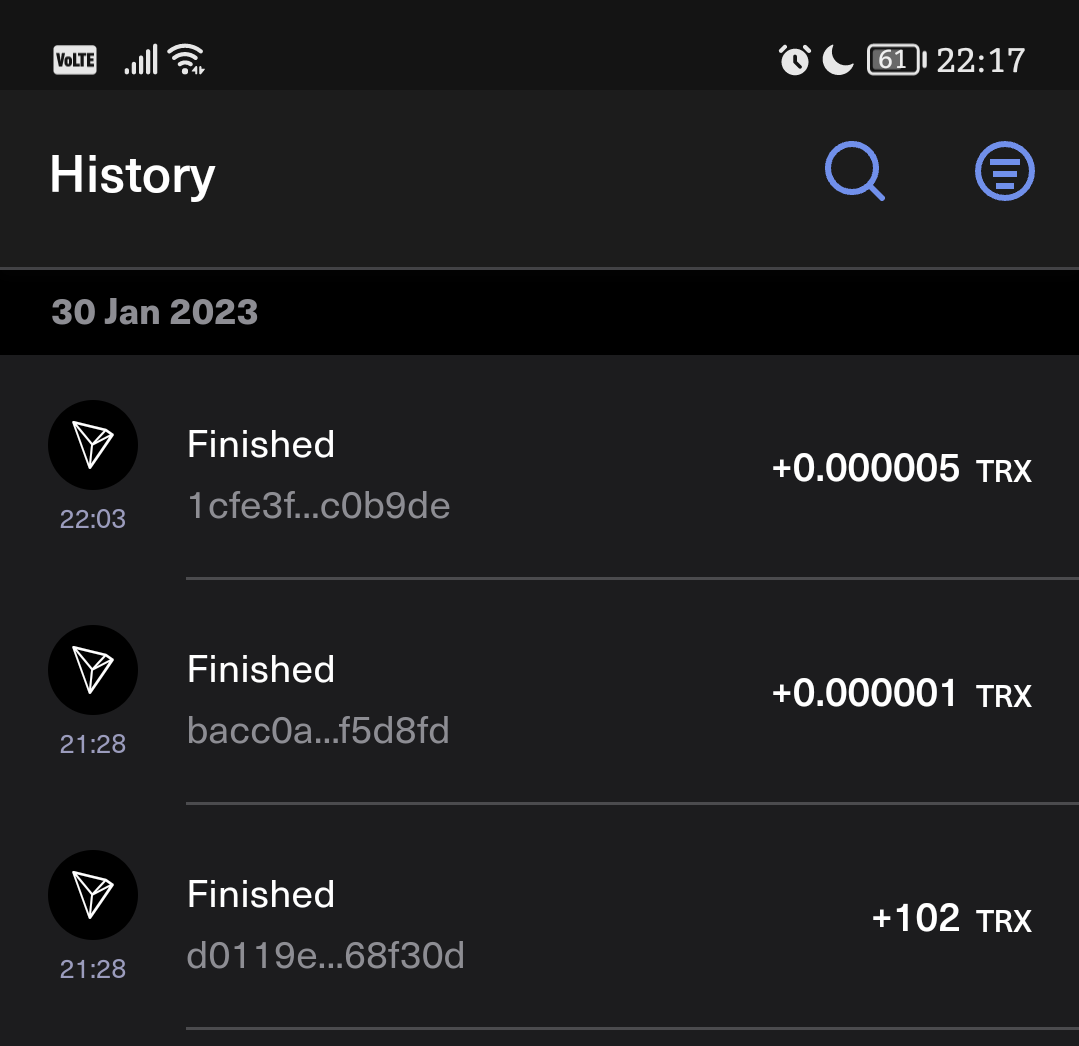Select the +102 TRX amount
This screenshot has height=1046, width=1079.
pos(952,919)
